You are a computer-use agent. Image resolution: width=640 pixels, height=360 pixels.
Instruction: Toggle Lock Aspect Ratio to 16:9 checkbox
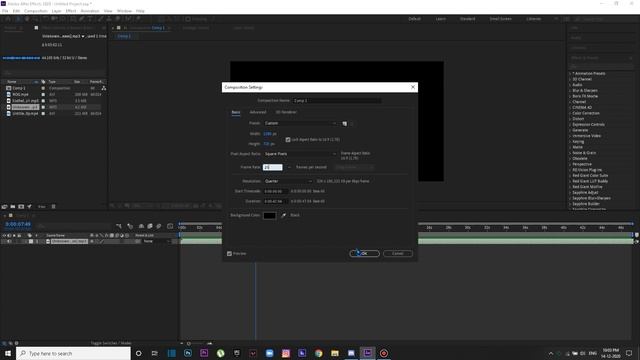288,140
